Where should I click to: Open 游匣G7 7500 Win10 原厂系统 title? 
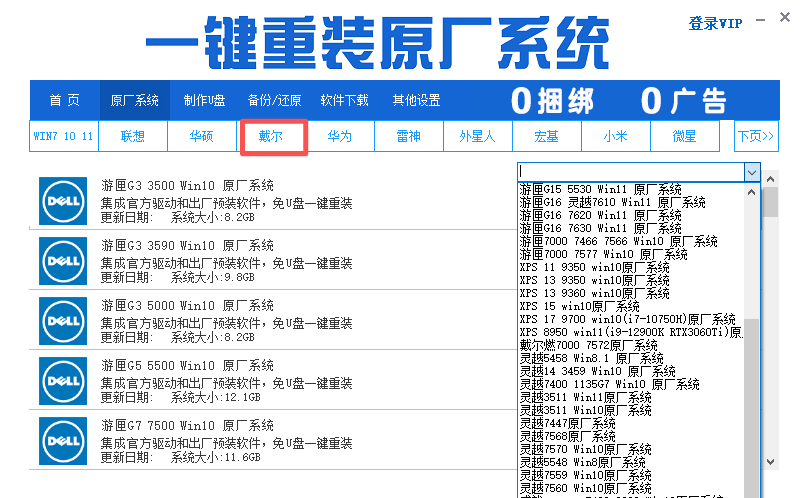[x=187, y=425]
